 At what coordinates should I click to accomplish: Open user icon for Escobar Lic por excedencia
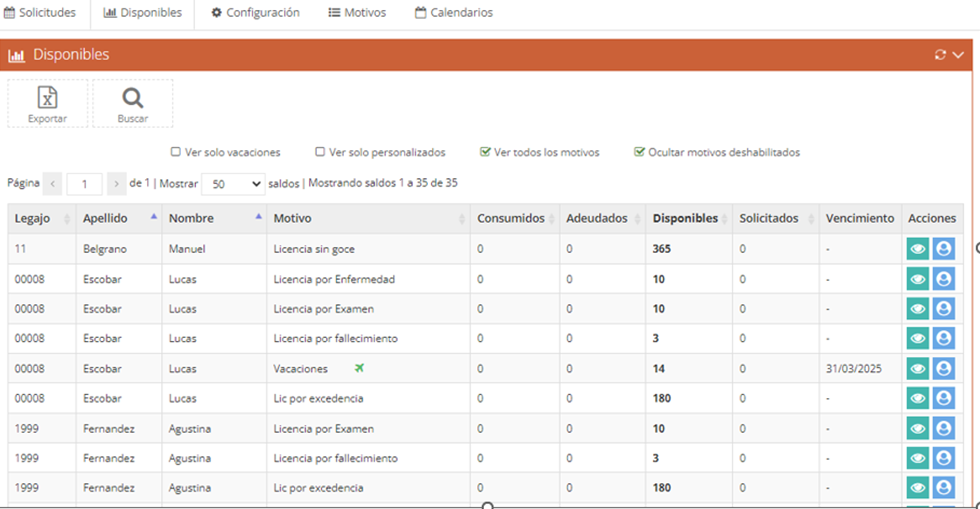click(x=944, y=398)
